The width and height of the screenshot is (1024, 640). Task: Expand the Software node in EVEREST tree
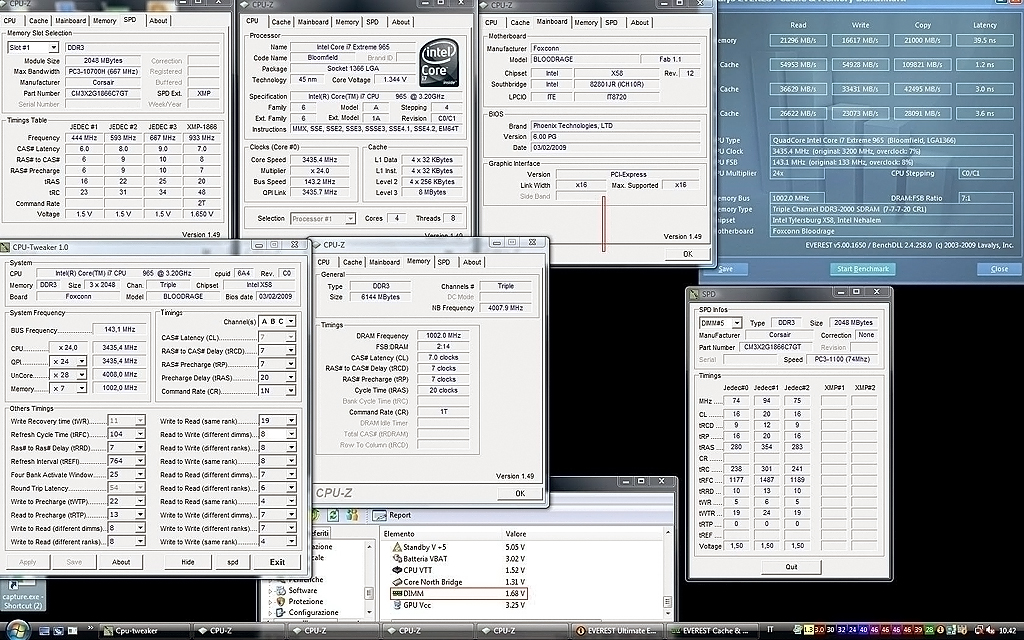click(x=271, y=590)
